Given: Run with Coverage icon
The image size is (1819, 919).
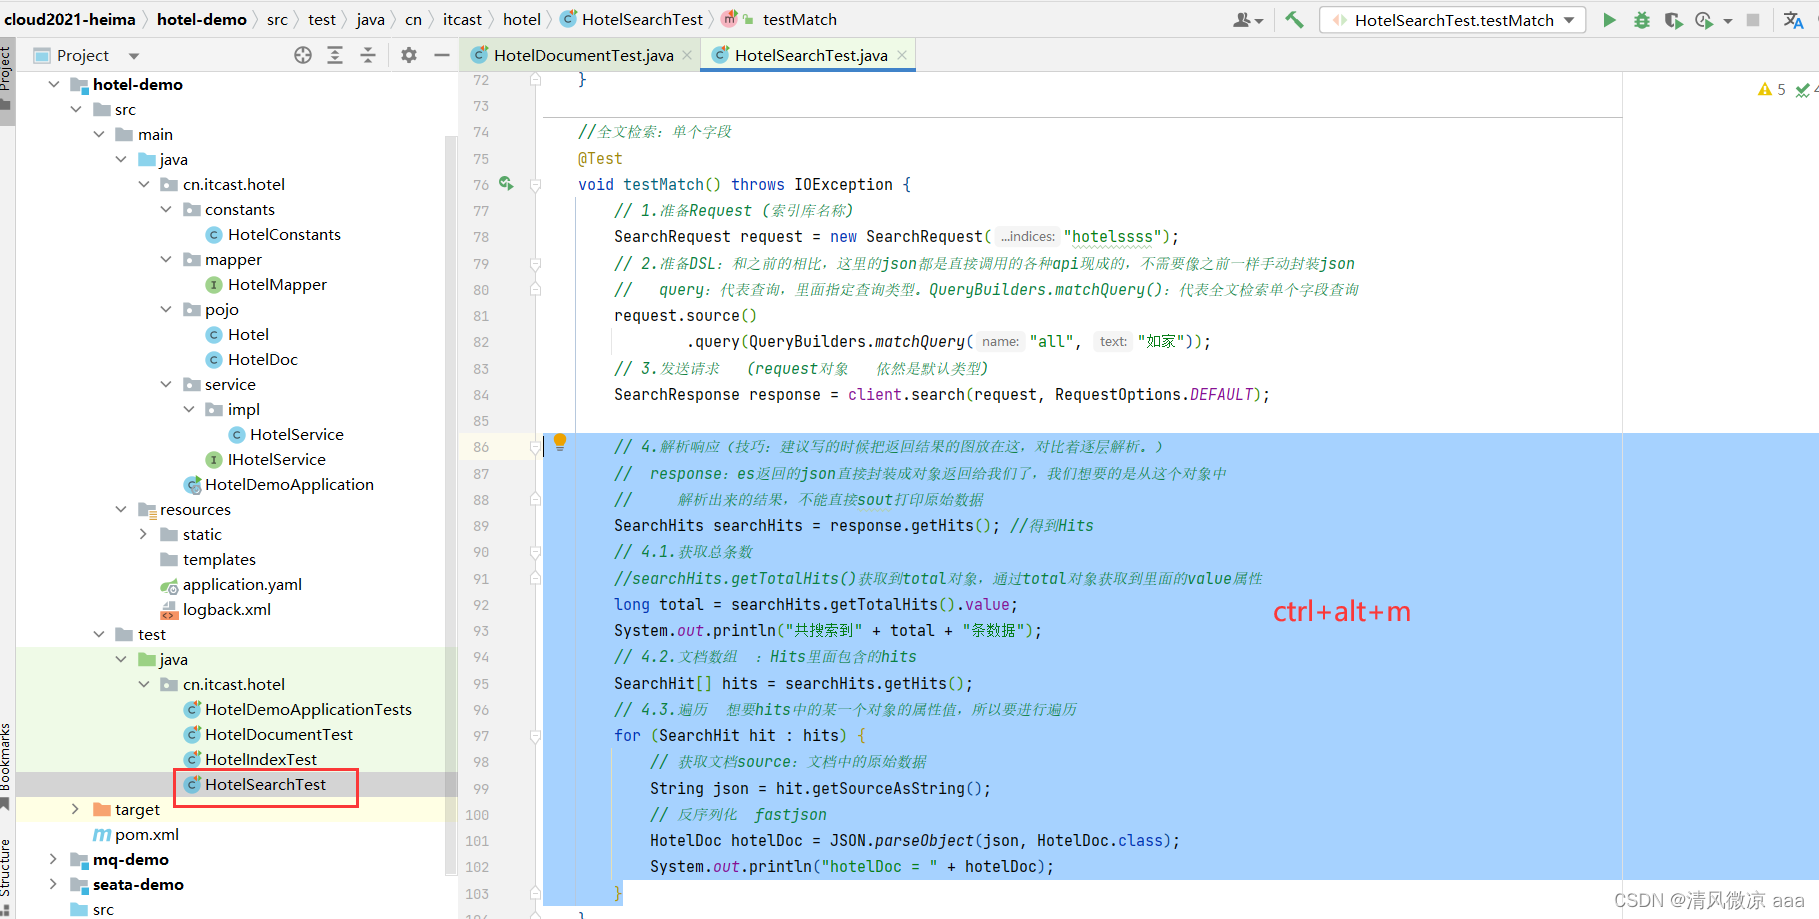Looking at the screenshot, I should [1673, 20].
